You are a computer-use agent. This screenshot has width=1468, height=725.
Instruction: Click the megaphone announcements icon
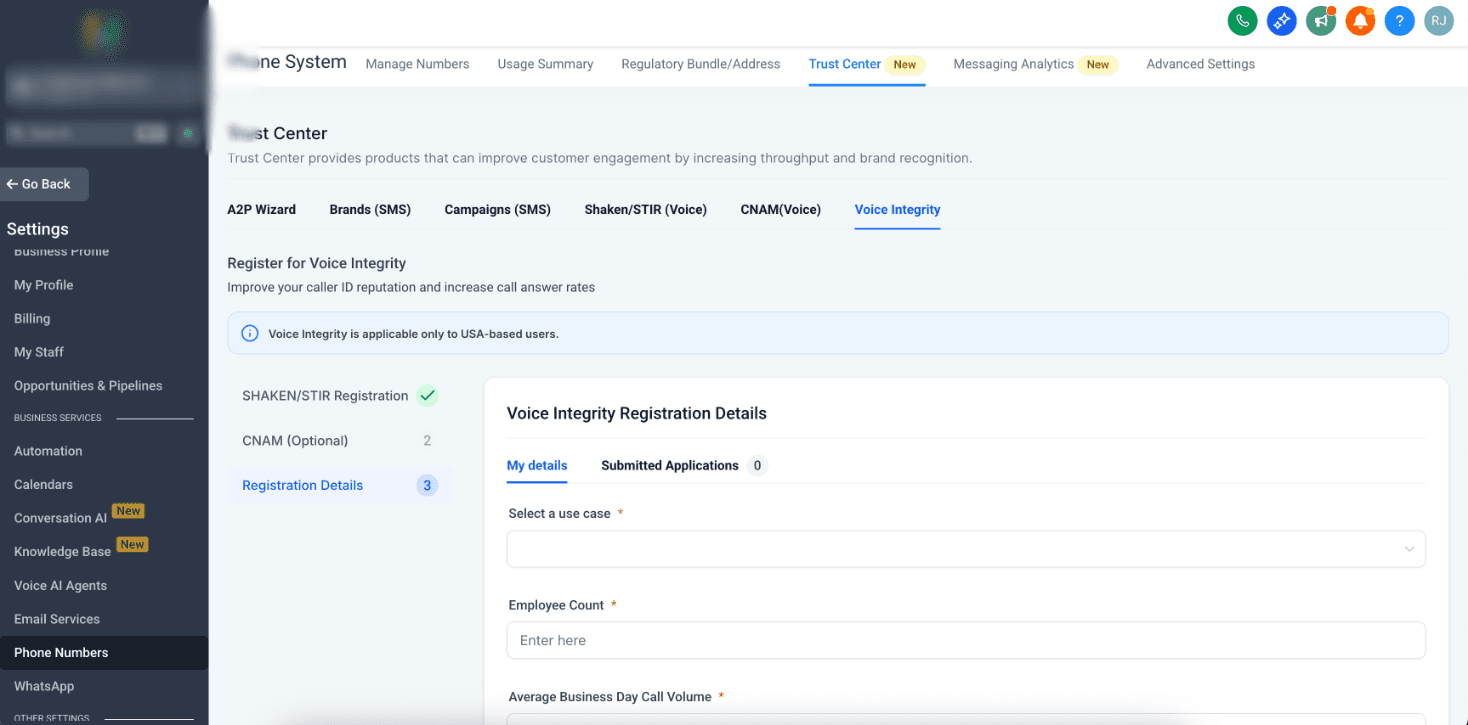pos(1321,20)
